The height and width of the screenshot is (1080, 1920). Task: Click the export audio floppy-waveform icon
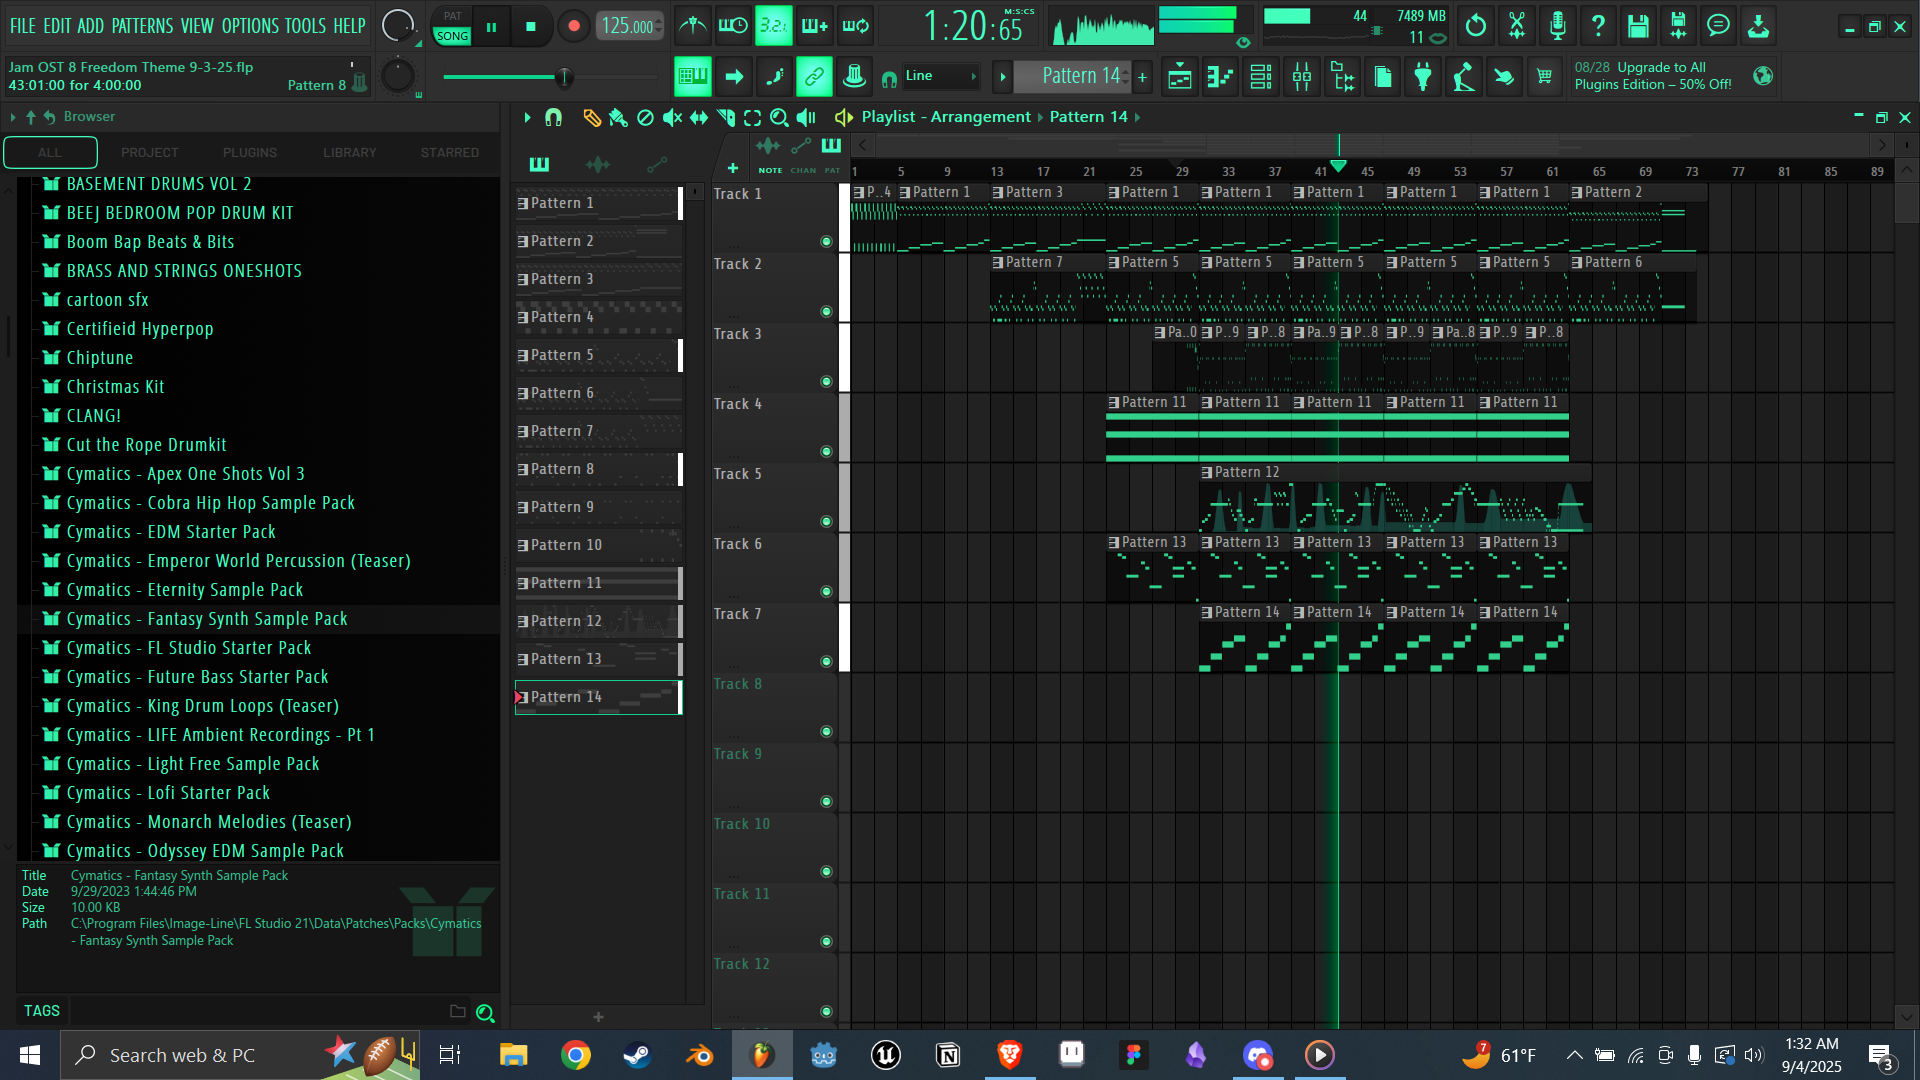[x=1679, y=26]
